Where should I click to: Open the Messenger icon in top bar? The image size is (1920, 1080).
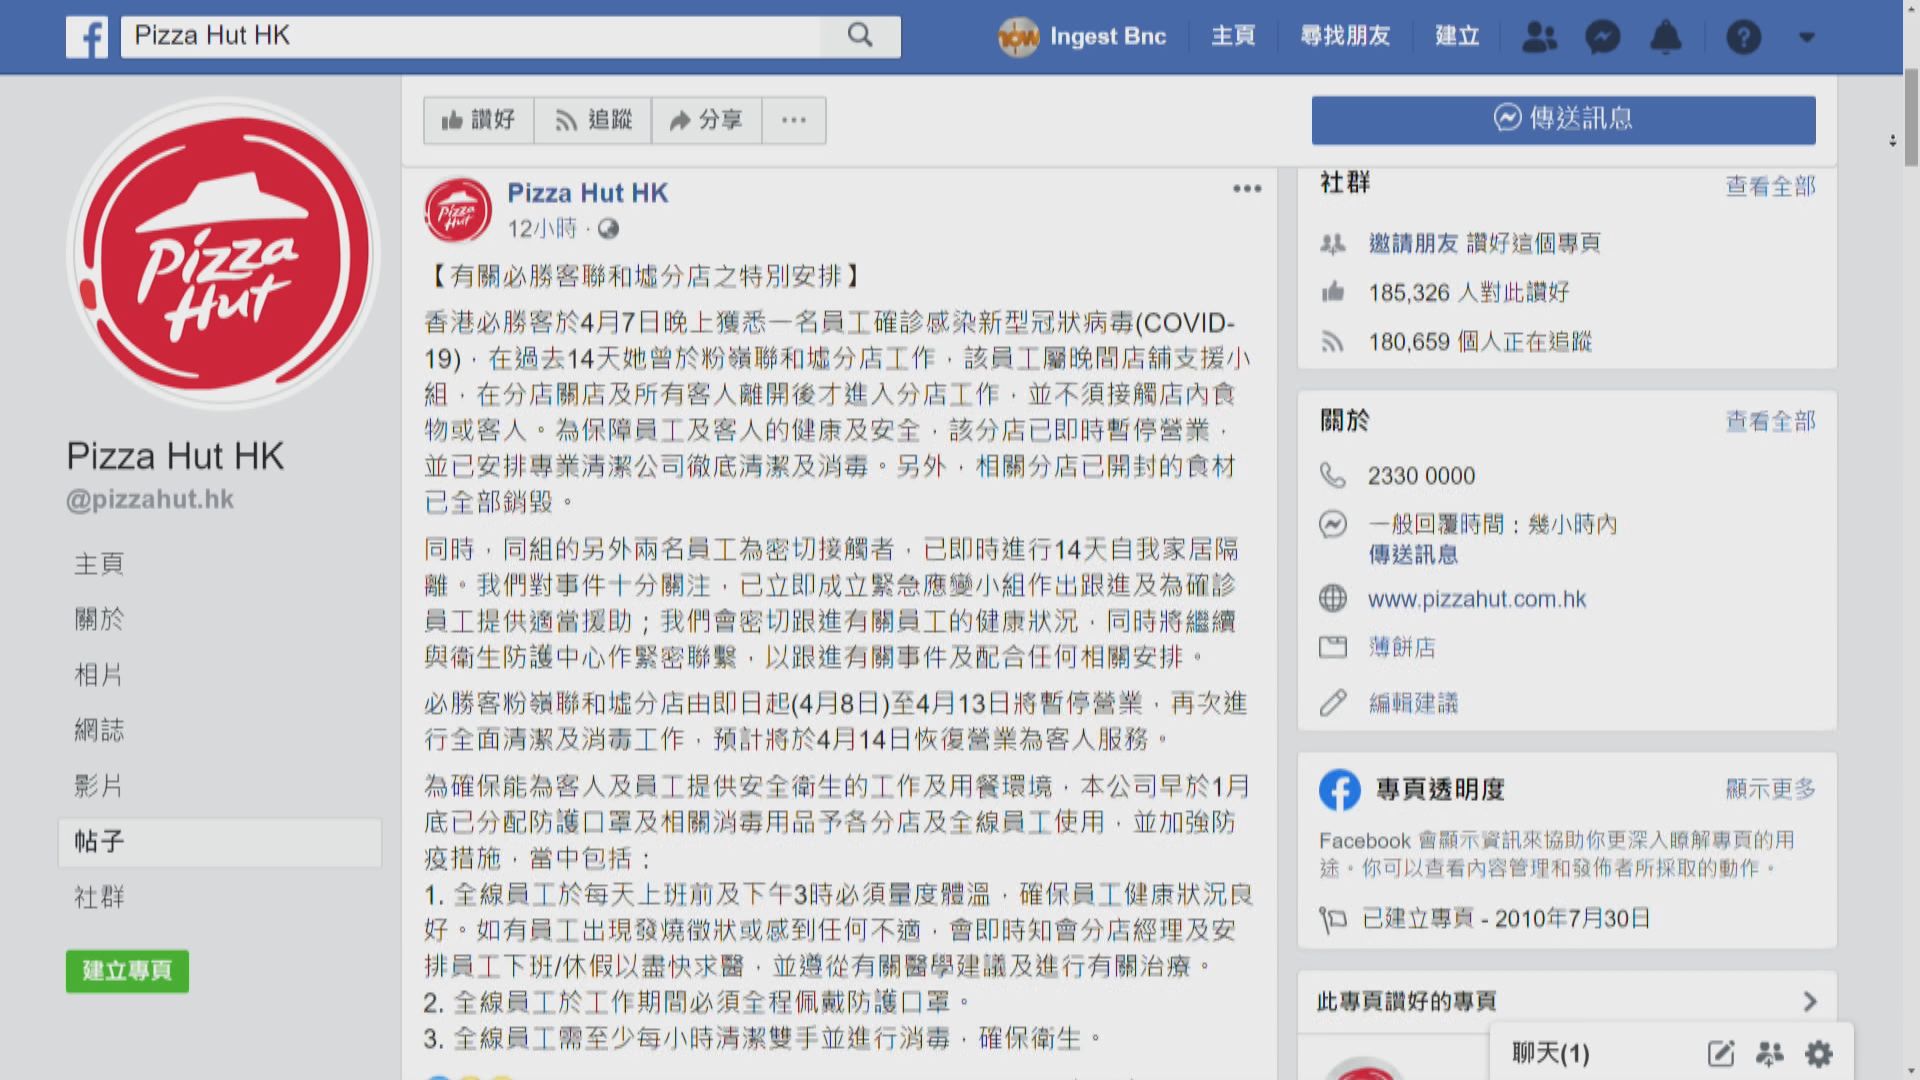(x=1602, y=37)
